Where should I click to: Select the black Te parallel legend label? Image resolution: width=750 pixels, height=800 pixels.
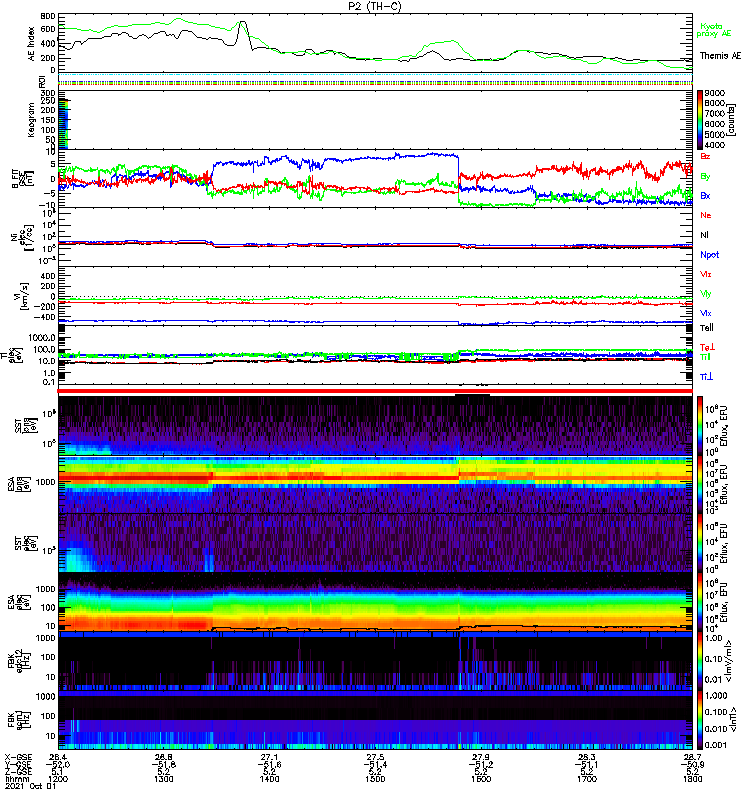[x=707, y=328]
